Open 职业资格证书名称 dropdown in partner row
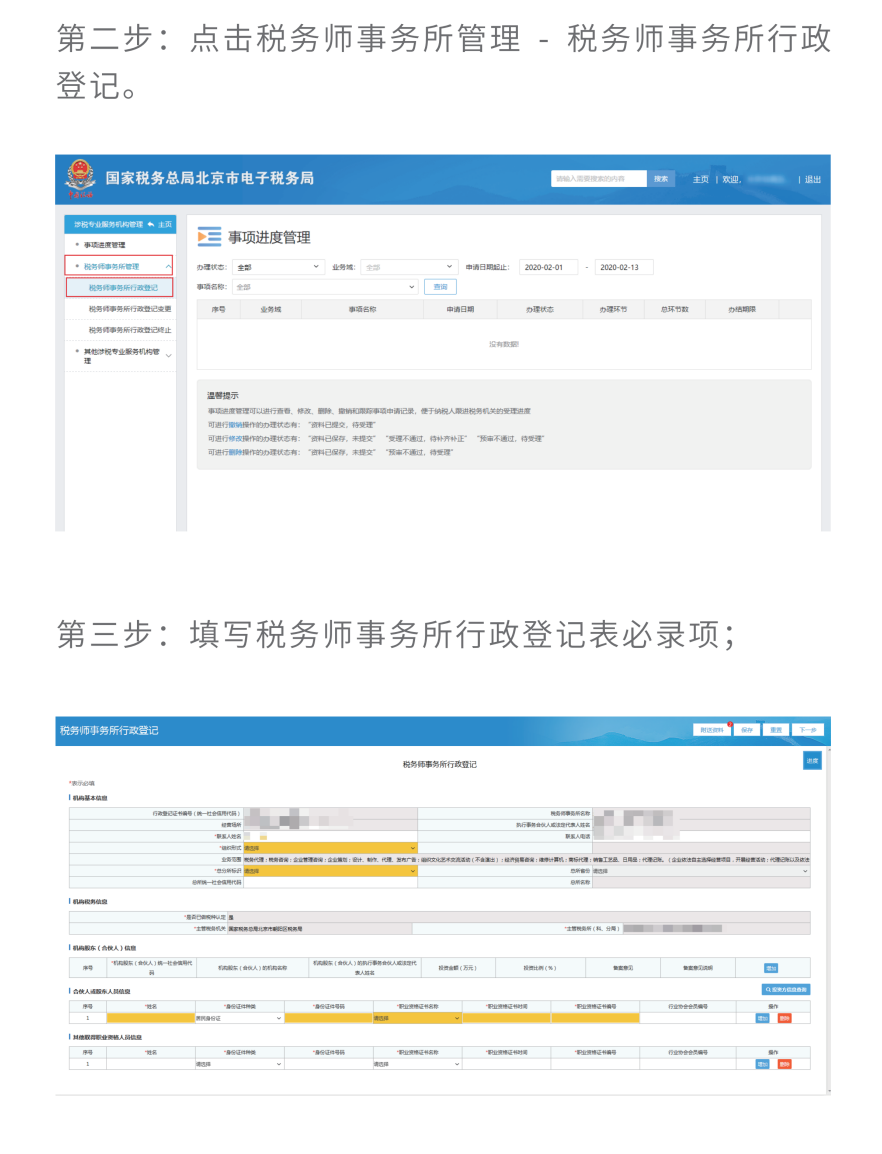Screen dimensions: 882x1154 click(x=417, y=1019)
